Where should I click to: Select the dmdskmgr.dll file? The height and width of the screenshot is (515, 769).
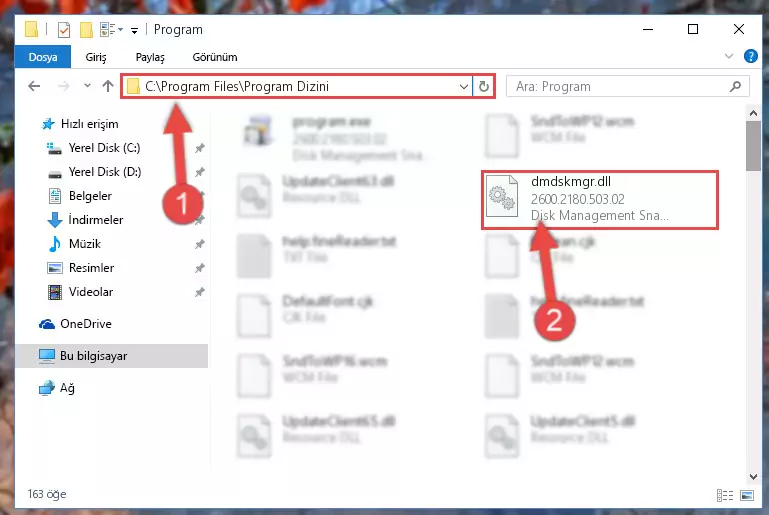(x=600, y=199)
